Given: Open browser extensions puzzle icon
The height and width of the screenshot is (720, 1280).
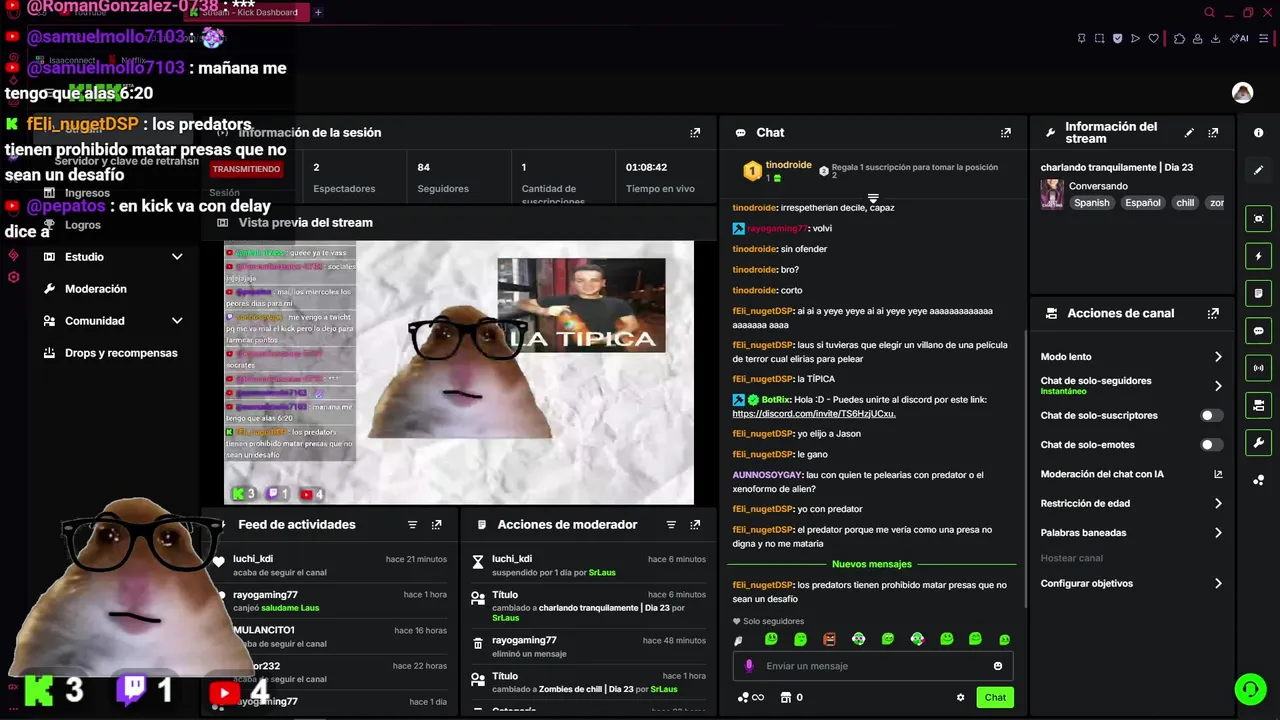Looking at the screenshot, I should 1179,39.
